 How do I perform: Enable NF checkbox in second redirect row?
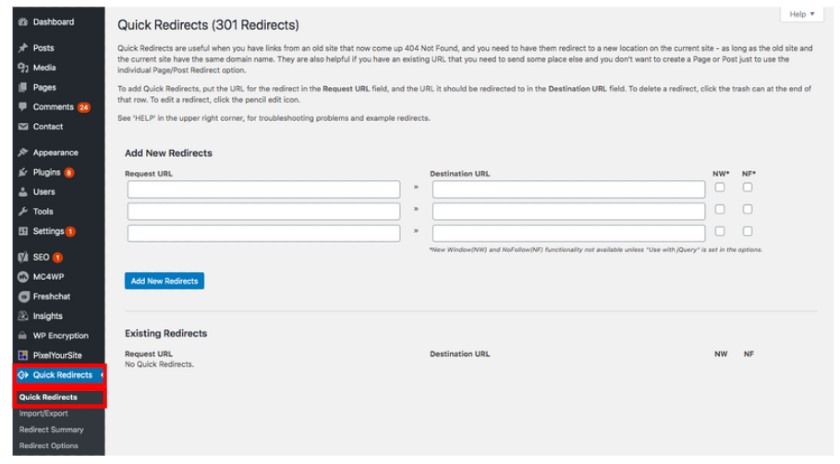click(747, 209)
